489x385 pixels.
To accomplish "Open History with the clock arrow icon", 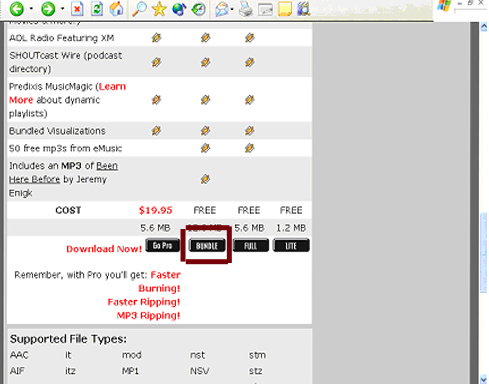I will pyautogui.click(x=199, y=9).
